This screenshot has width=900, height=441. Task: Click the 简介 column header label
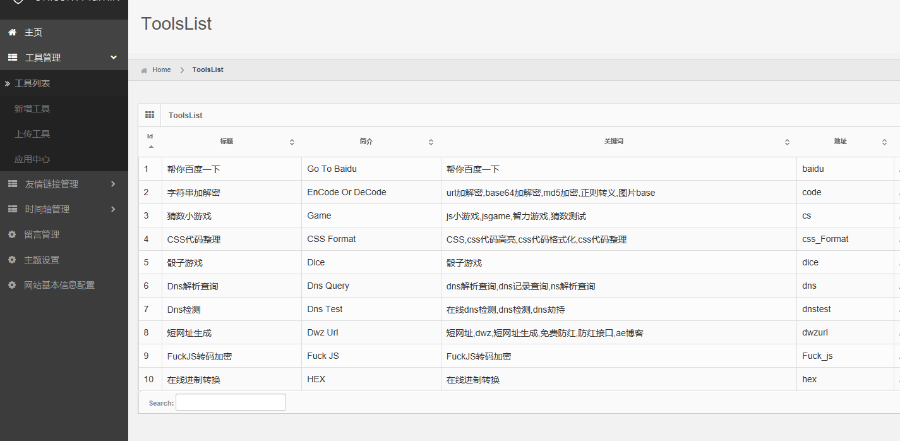click(x=366, y=141)
